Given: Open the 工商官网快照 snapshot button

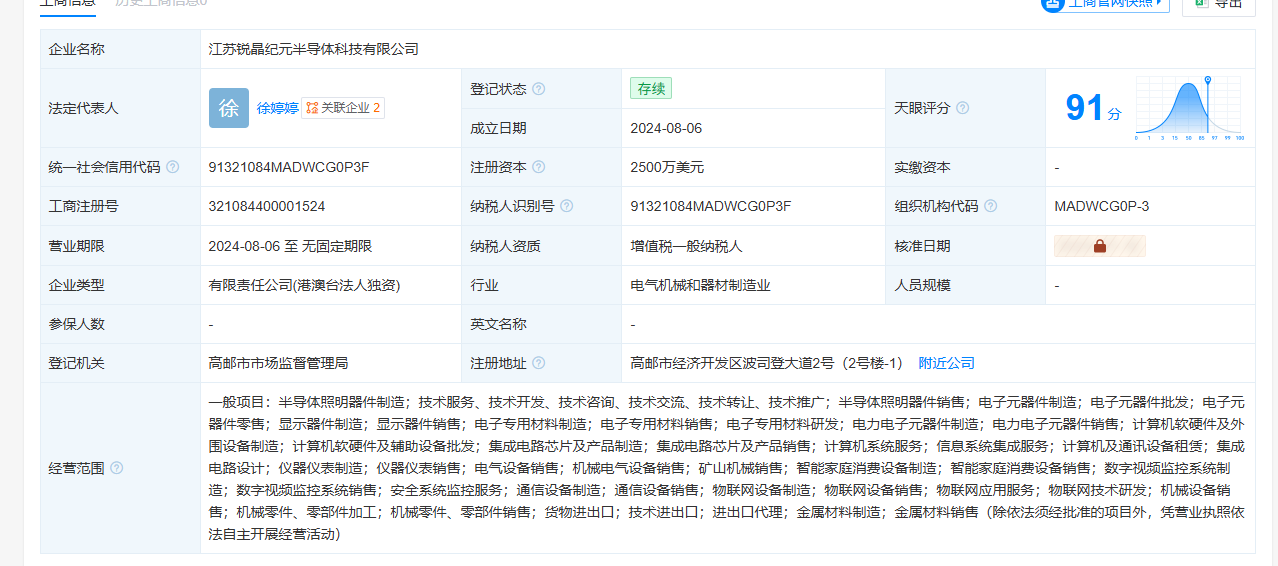Looking at the screenshot, I should [x=1105, y=3].
